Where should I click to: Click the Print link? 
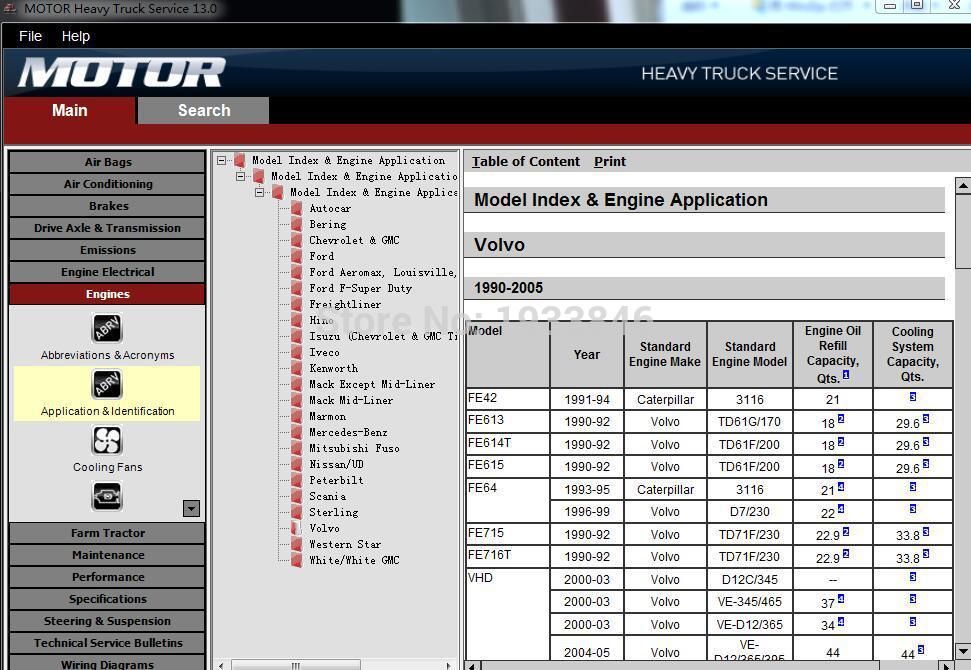click(610, 161)
